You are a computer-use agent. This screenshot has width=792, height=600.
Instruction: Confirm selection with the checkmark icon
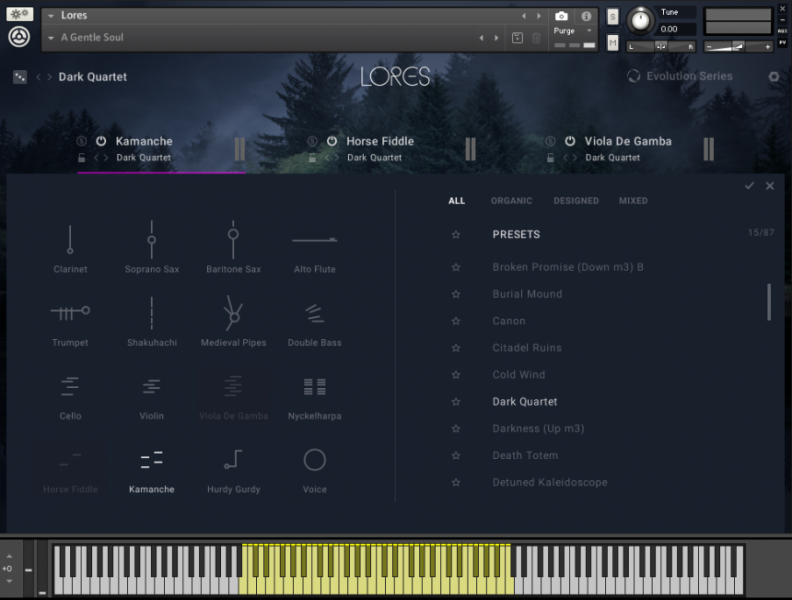pos(750,186)
